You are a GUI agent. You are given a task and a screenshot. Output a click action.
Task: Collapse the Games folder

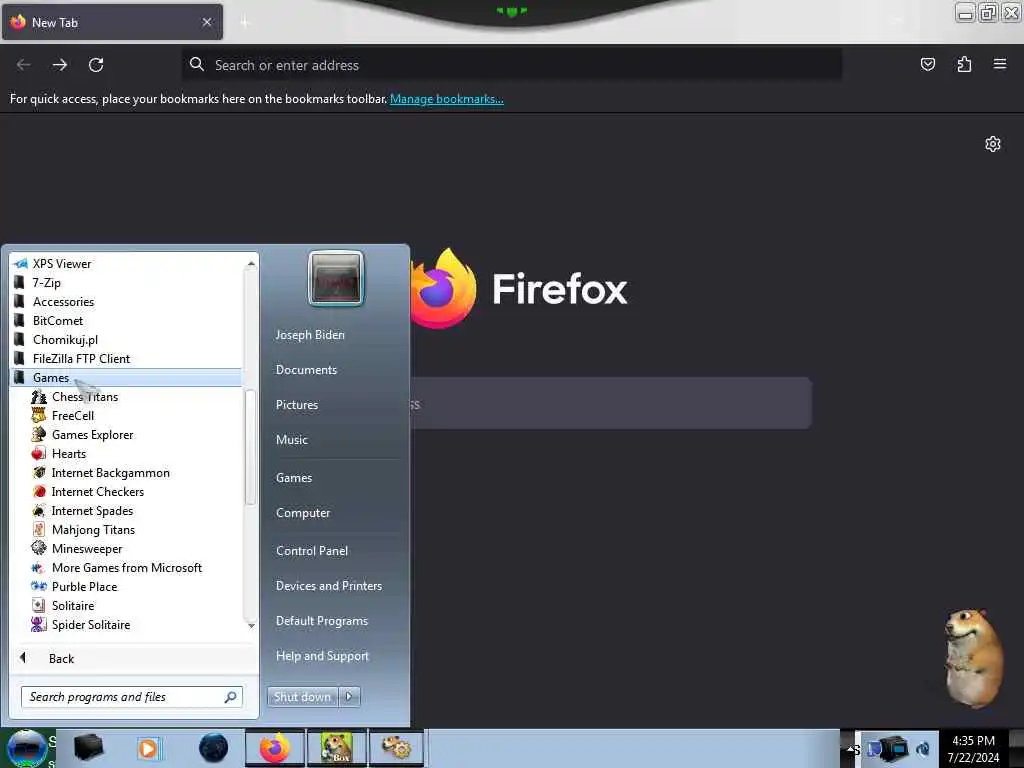click(x=126, y=377)
